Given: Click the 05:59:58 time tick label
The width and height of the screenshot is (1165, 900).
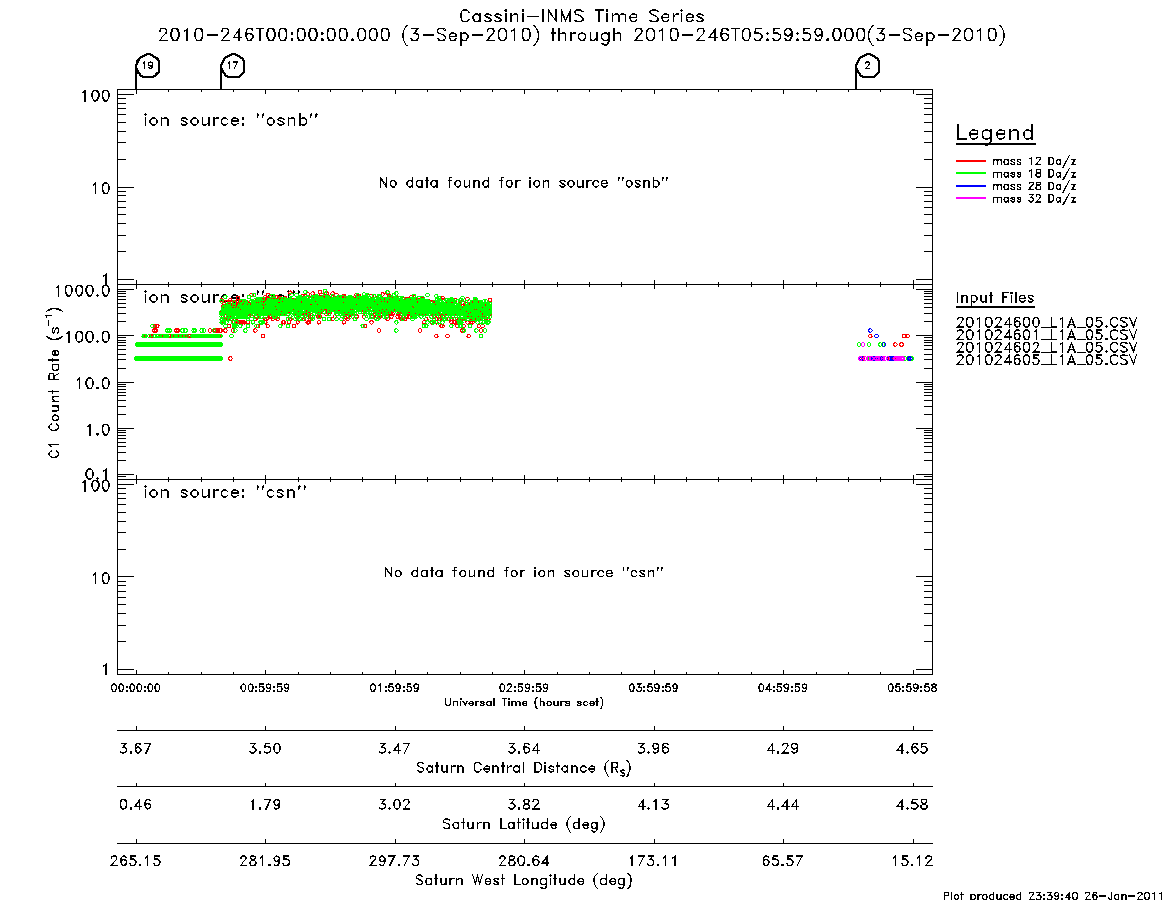Looking at the screenshot, I should 912,688.
